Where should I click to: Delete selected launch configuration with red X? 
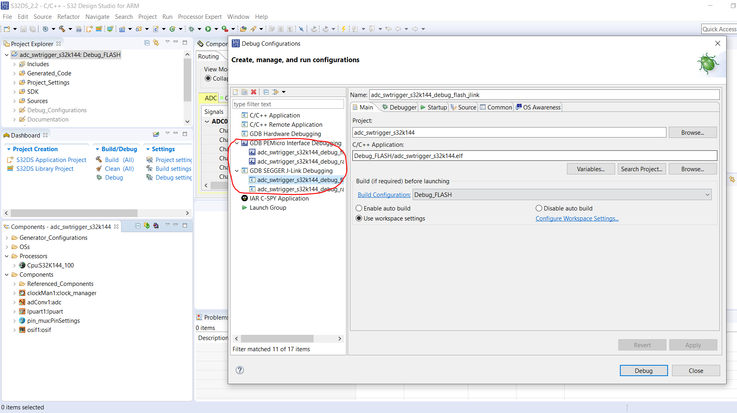(254, 92)
